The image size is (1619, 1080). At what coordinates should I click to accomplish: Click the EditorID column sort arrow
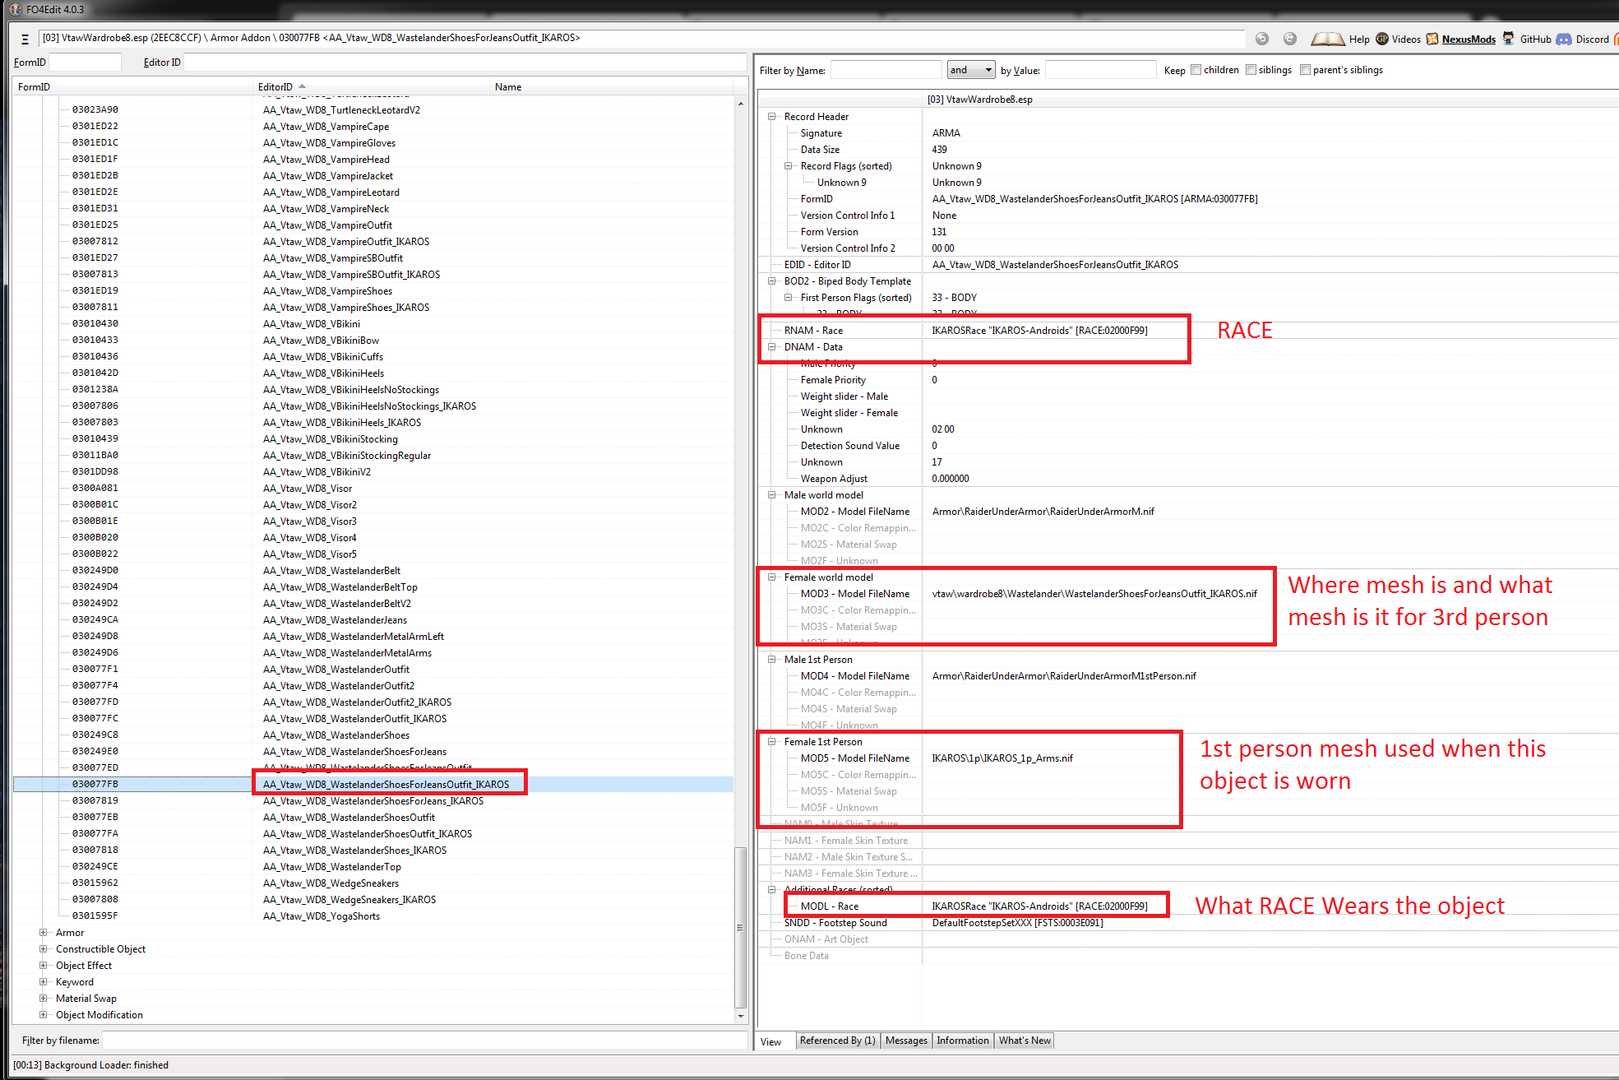click(302, 87)
